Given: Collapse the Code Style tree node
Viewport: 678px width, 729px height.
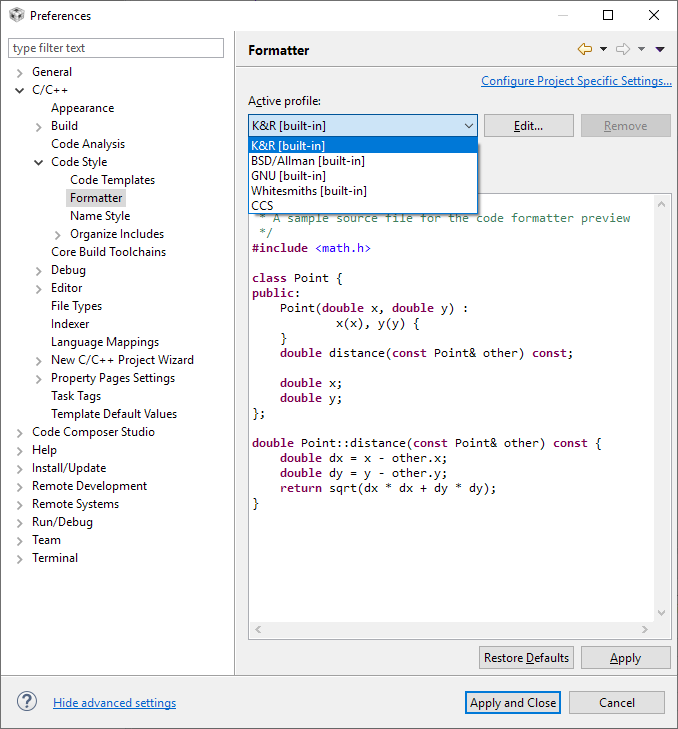Looking at the screenshot, I should pyautogui.click(x=39, y=163).
